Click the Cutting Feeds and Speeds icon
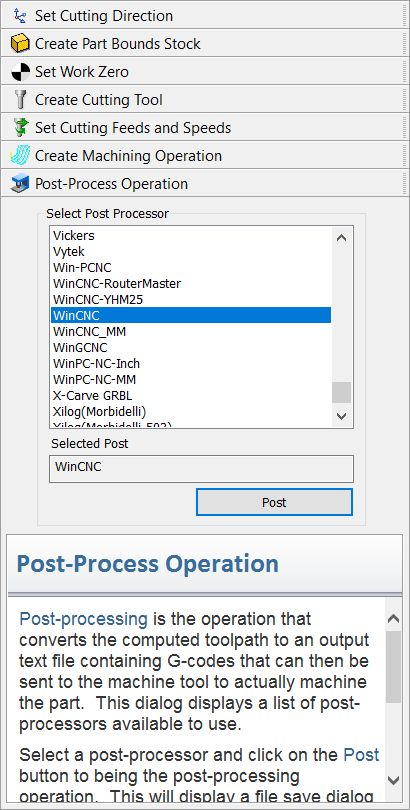This screenshot has height=810, width=410. pyautogui.click(x=20, y=127)
